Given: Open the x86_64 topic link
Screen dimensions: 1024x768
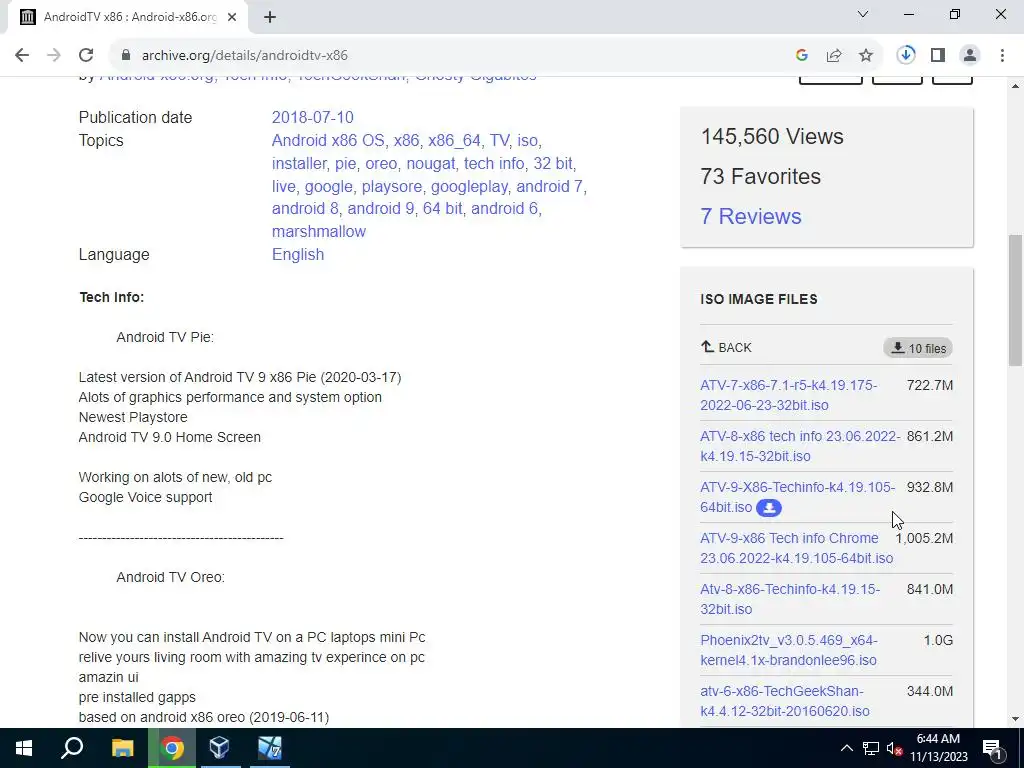Looking at the screenshot, I should click(454, 140).
